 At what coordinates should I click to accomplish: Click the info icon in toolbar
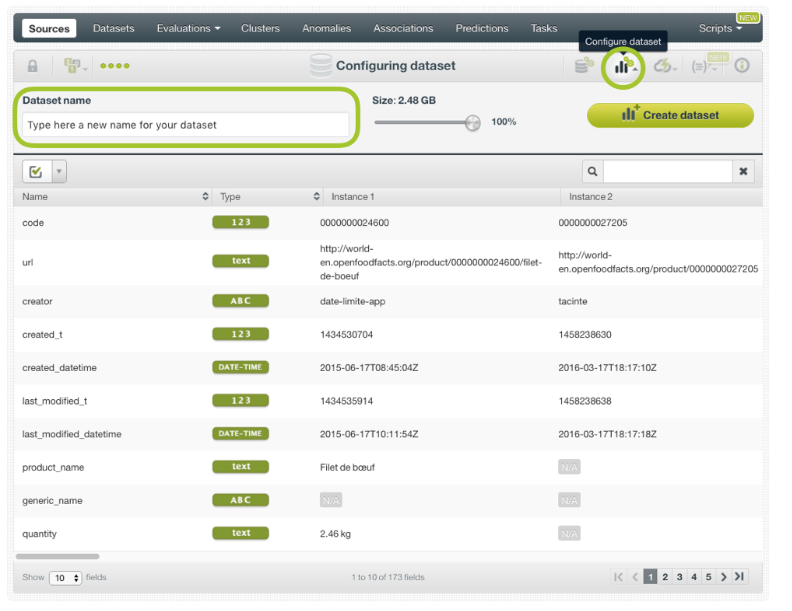point(741,66)
